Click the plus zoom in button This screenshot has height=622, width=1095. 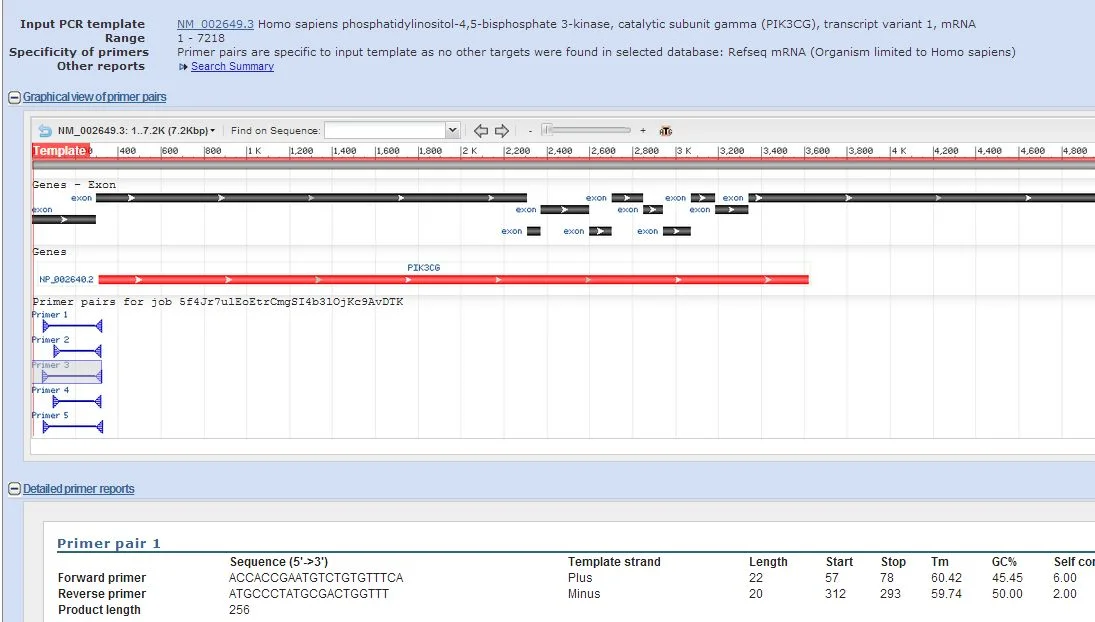(x=642, y=131)
